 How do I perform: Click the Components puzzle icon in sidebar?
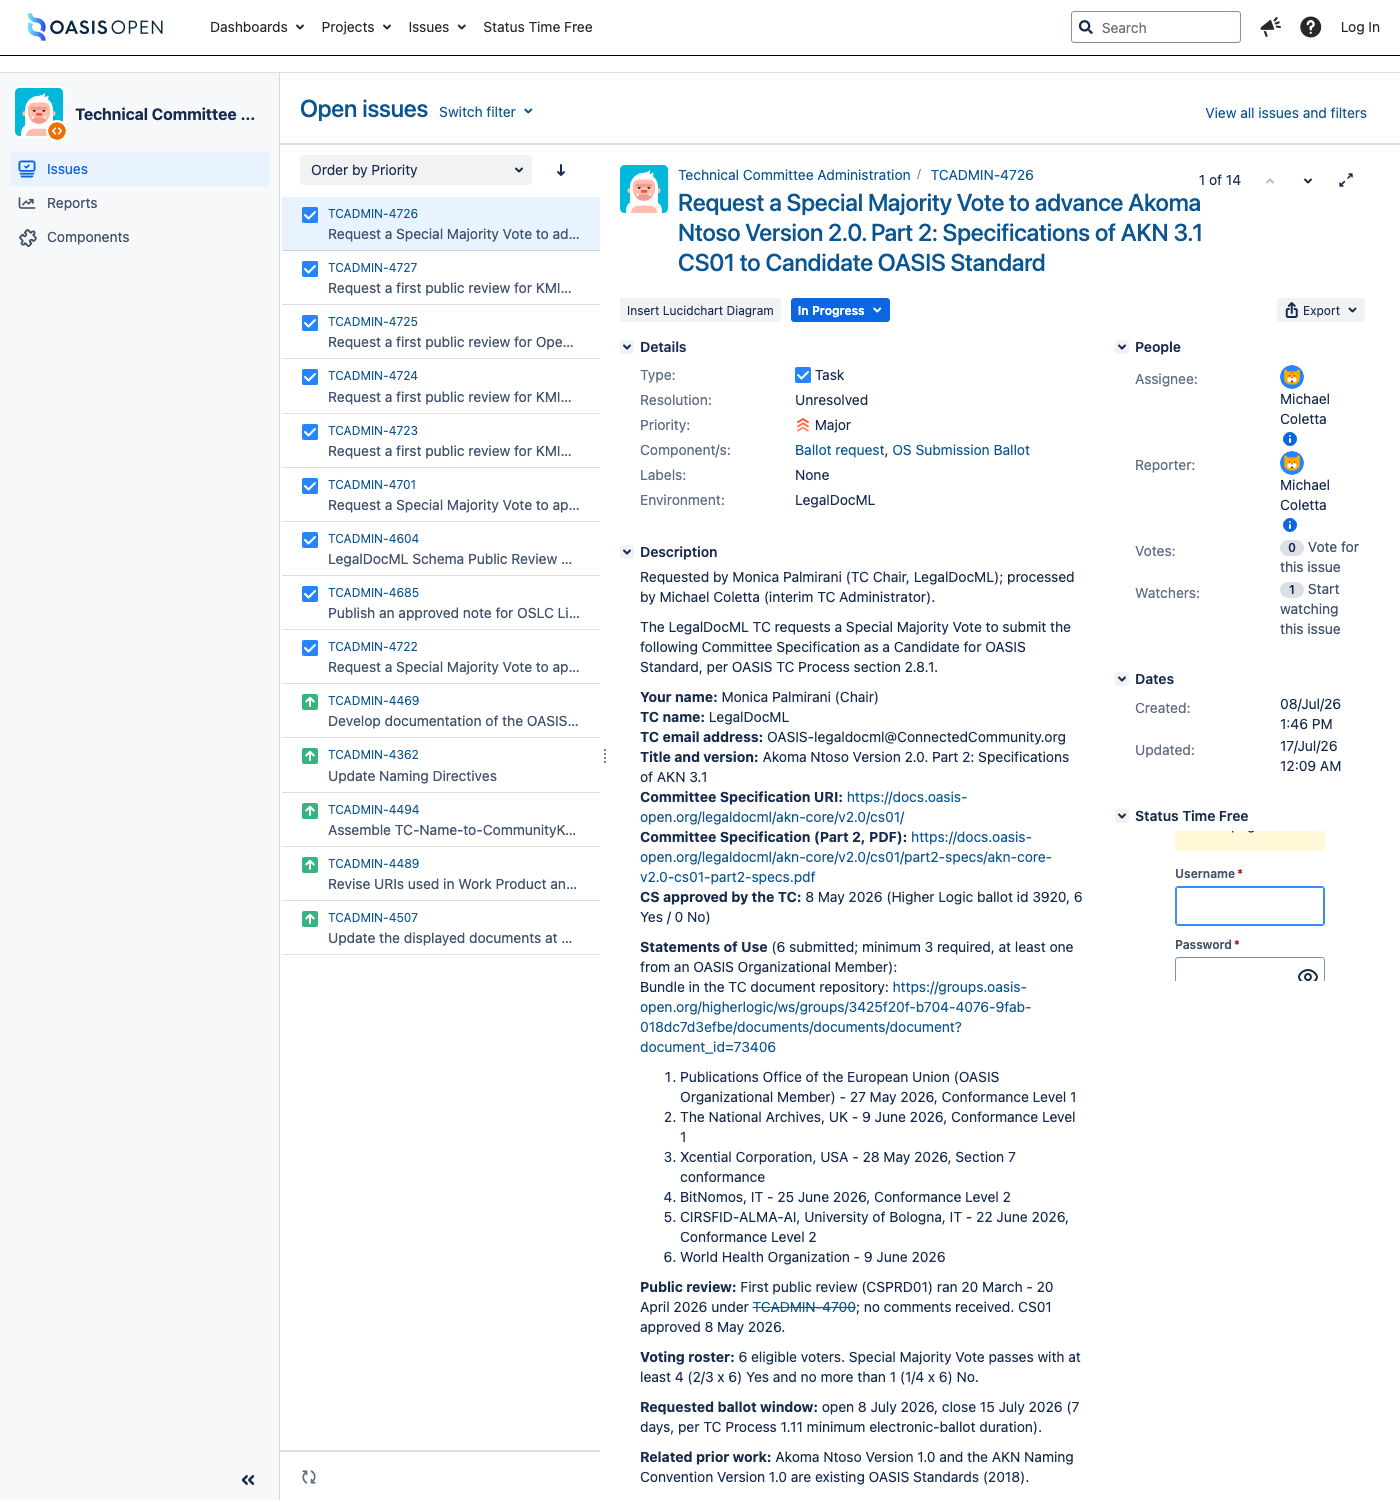[x=27, y=237]
